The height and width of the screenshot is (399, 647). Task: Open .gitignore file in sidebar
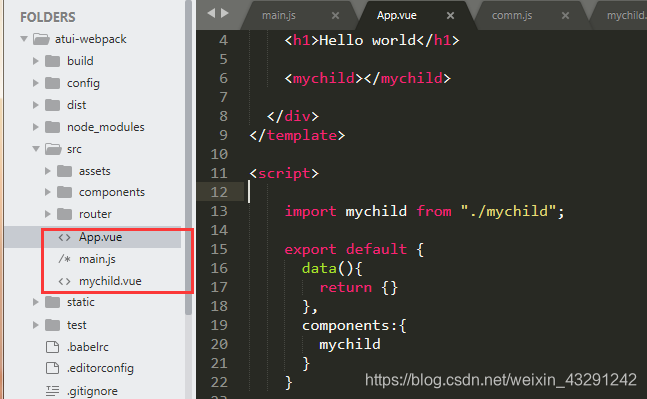[93, 391]
